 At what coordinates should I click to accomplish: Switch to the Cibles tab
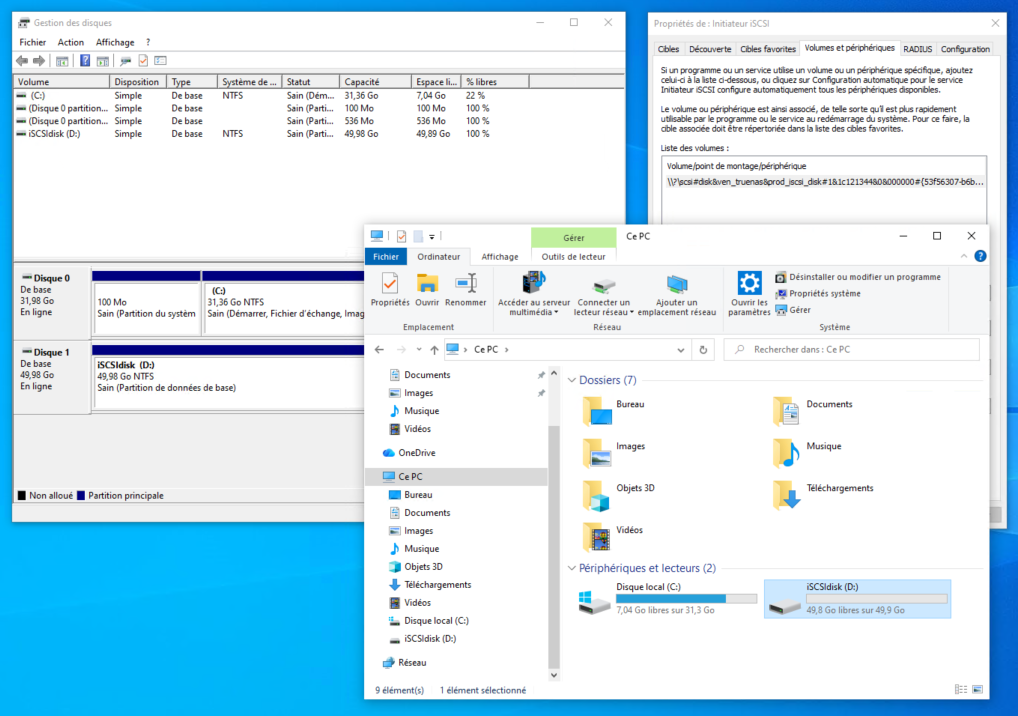668,49
